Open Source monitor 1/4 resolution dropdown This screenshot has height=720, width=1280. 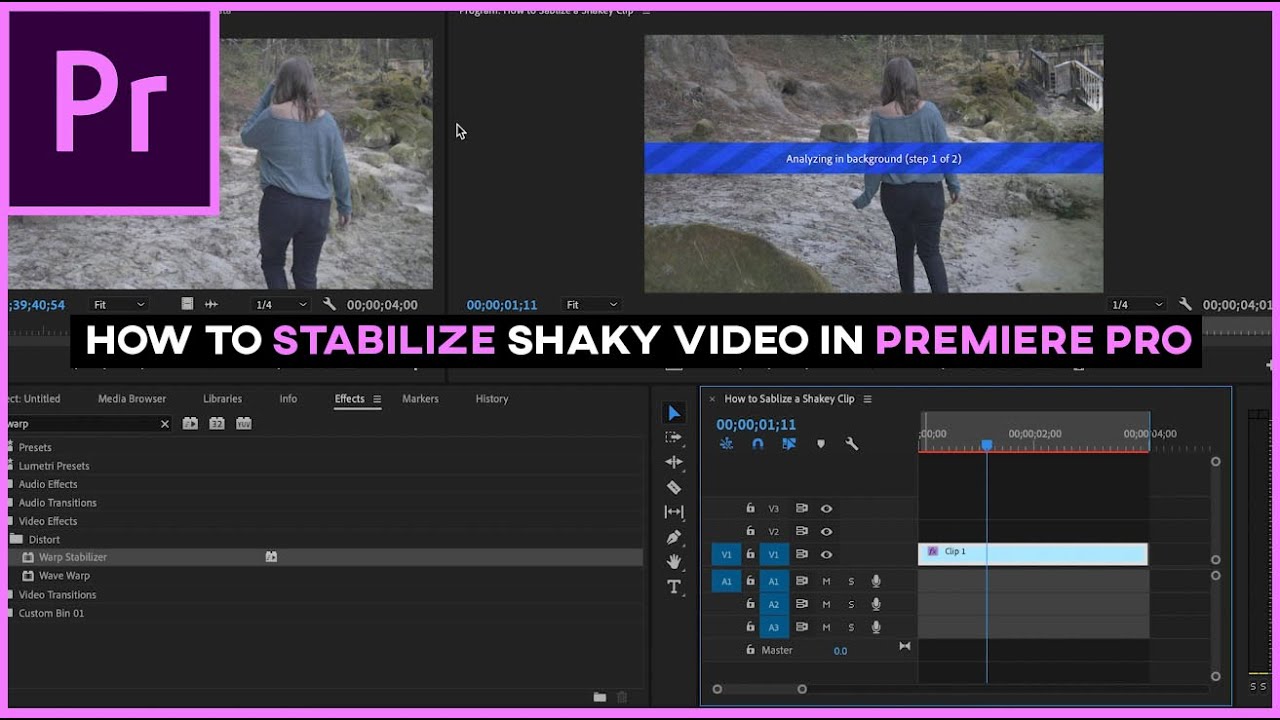pos(282,304)
